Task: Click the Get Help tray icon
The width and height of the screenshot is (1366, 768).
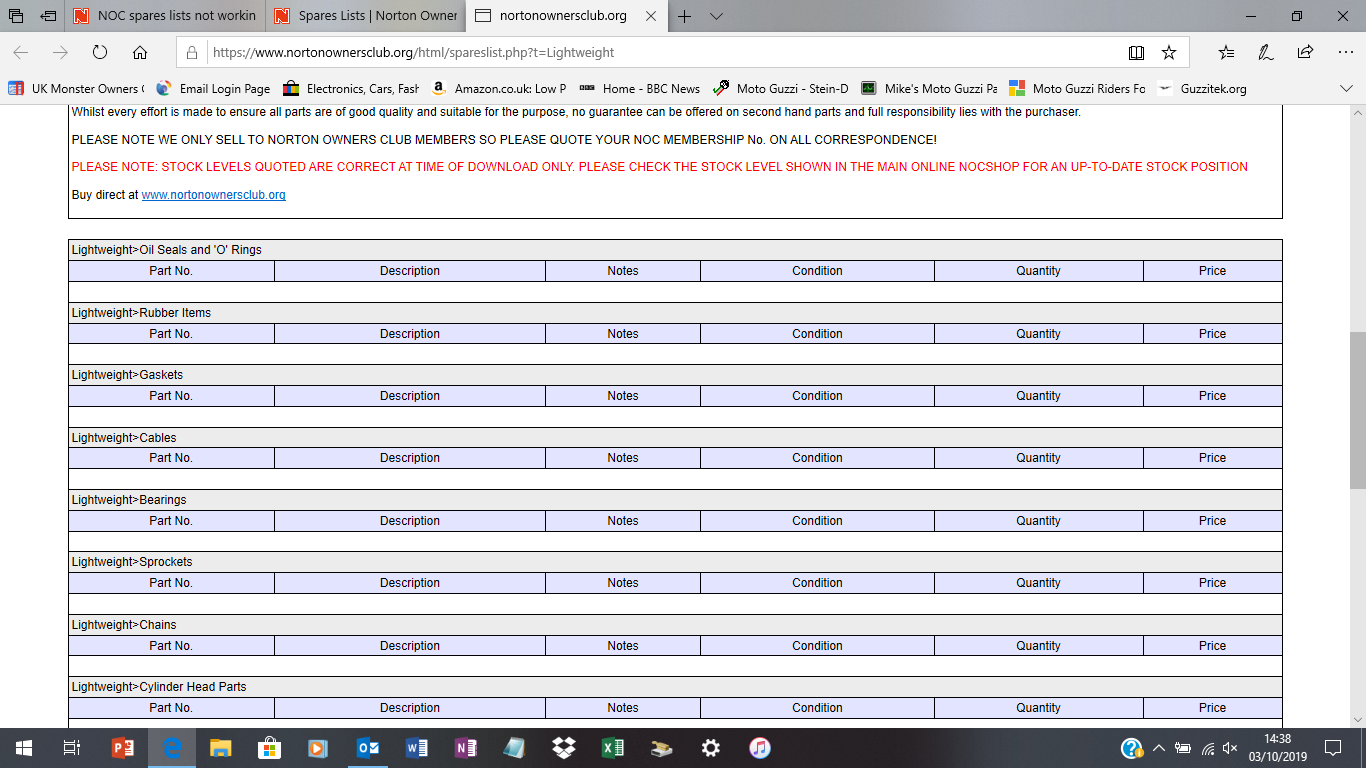Action: [1132, 748]
